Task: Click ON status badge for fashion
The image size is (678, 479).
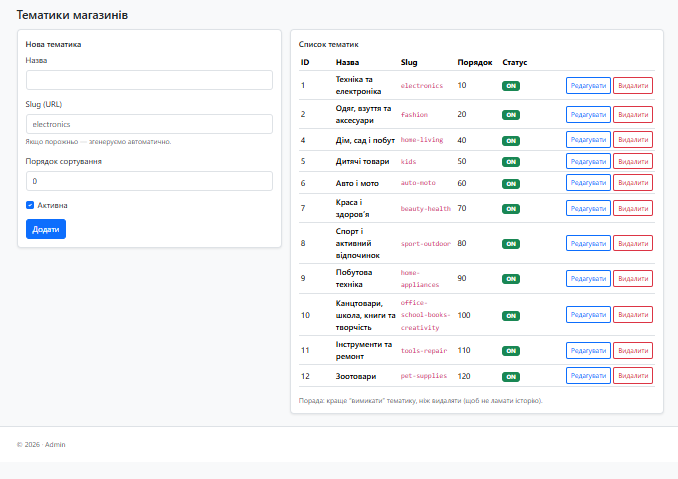Action: 511,115
